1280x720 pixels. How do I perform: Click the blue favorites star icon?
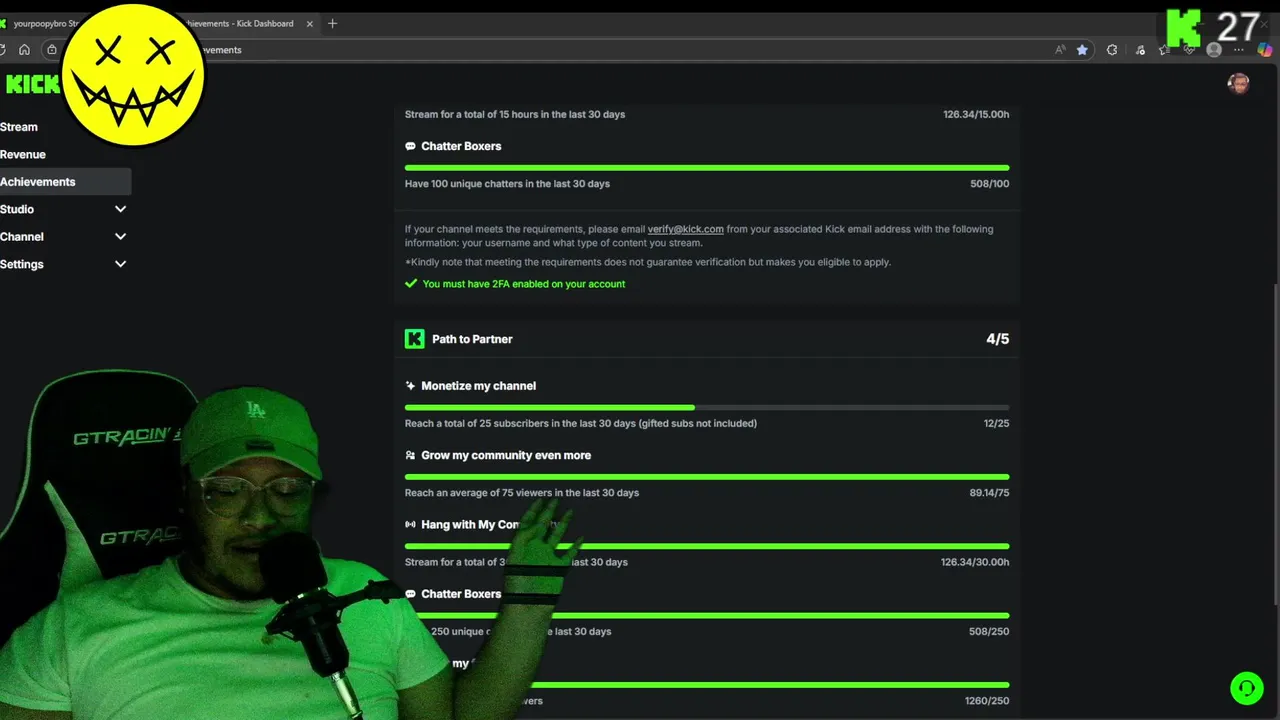pos(1082,50)
